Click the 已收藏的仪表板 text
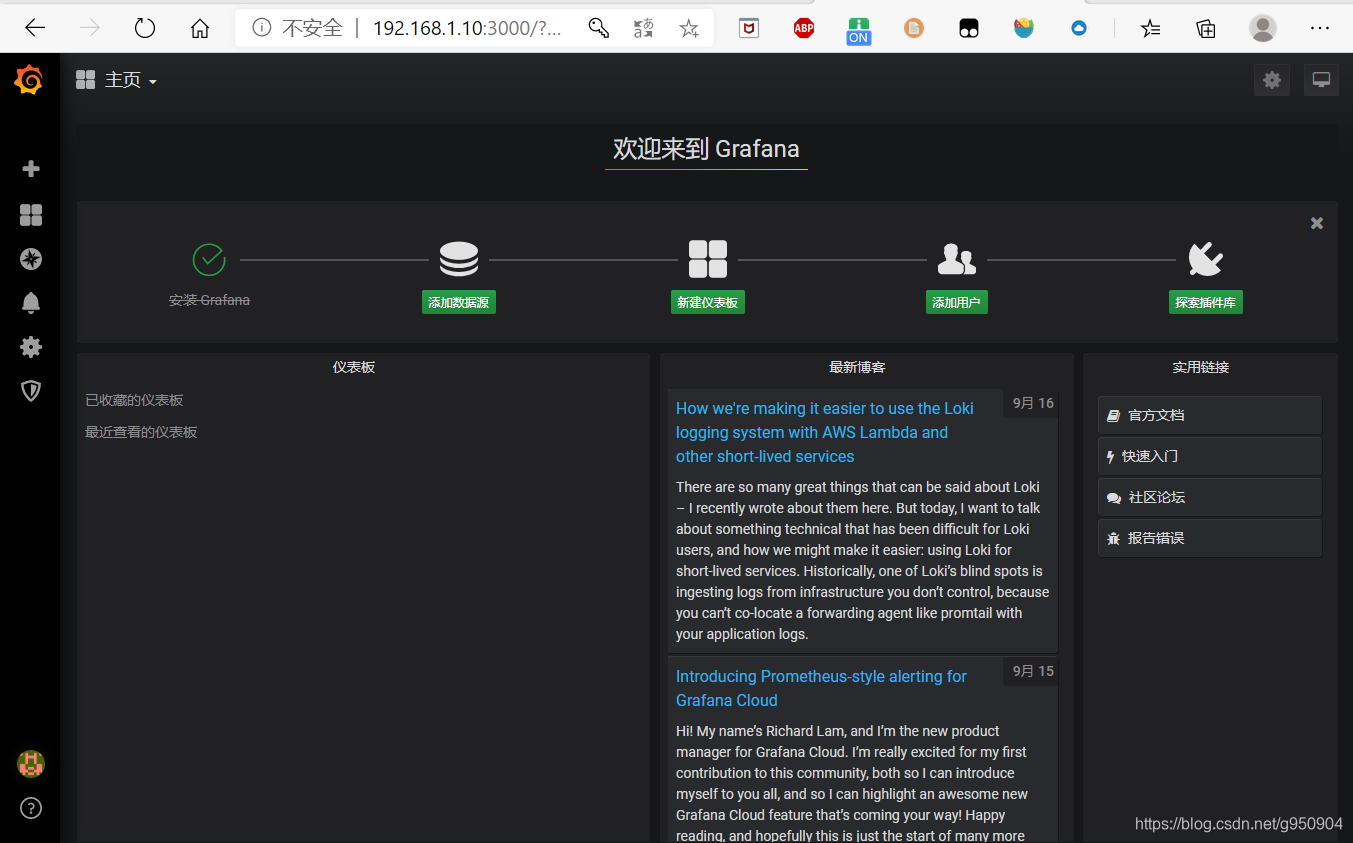Image resolution: width=1353 pixels, height=843 pixels. tap(134, 400)
